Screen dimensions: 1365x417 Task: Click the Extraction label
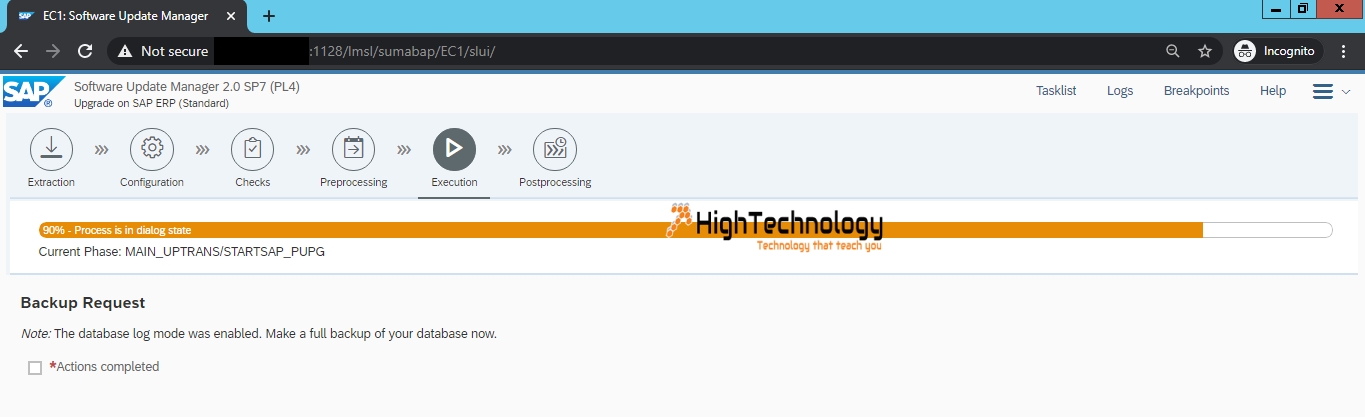point(51,182)
